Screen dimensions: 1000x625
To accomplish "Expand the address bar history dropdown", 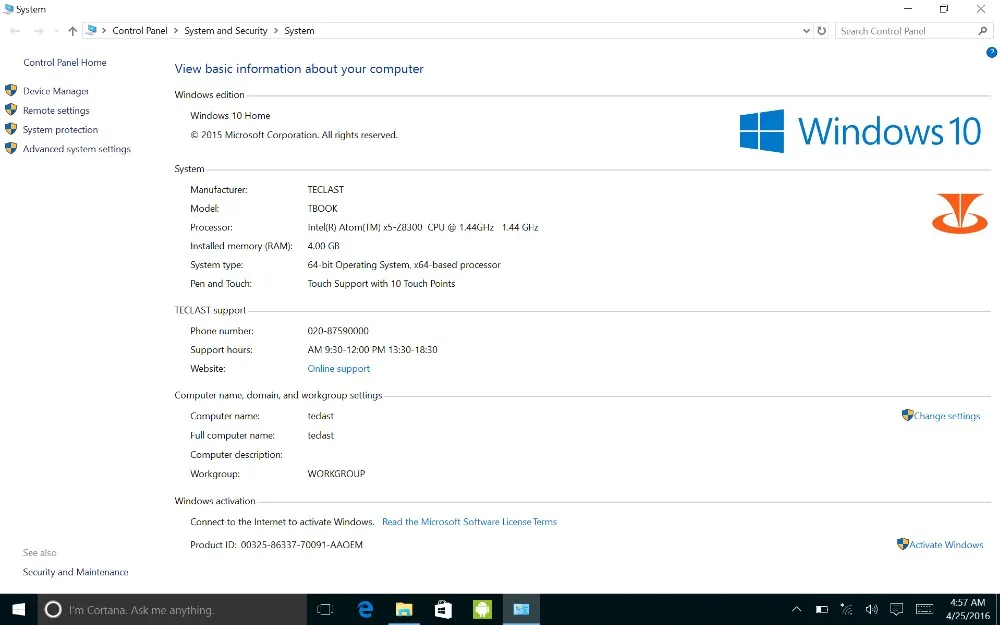I will click(x=806, y=31).
